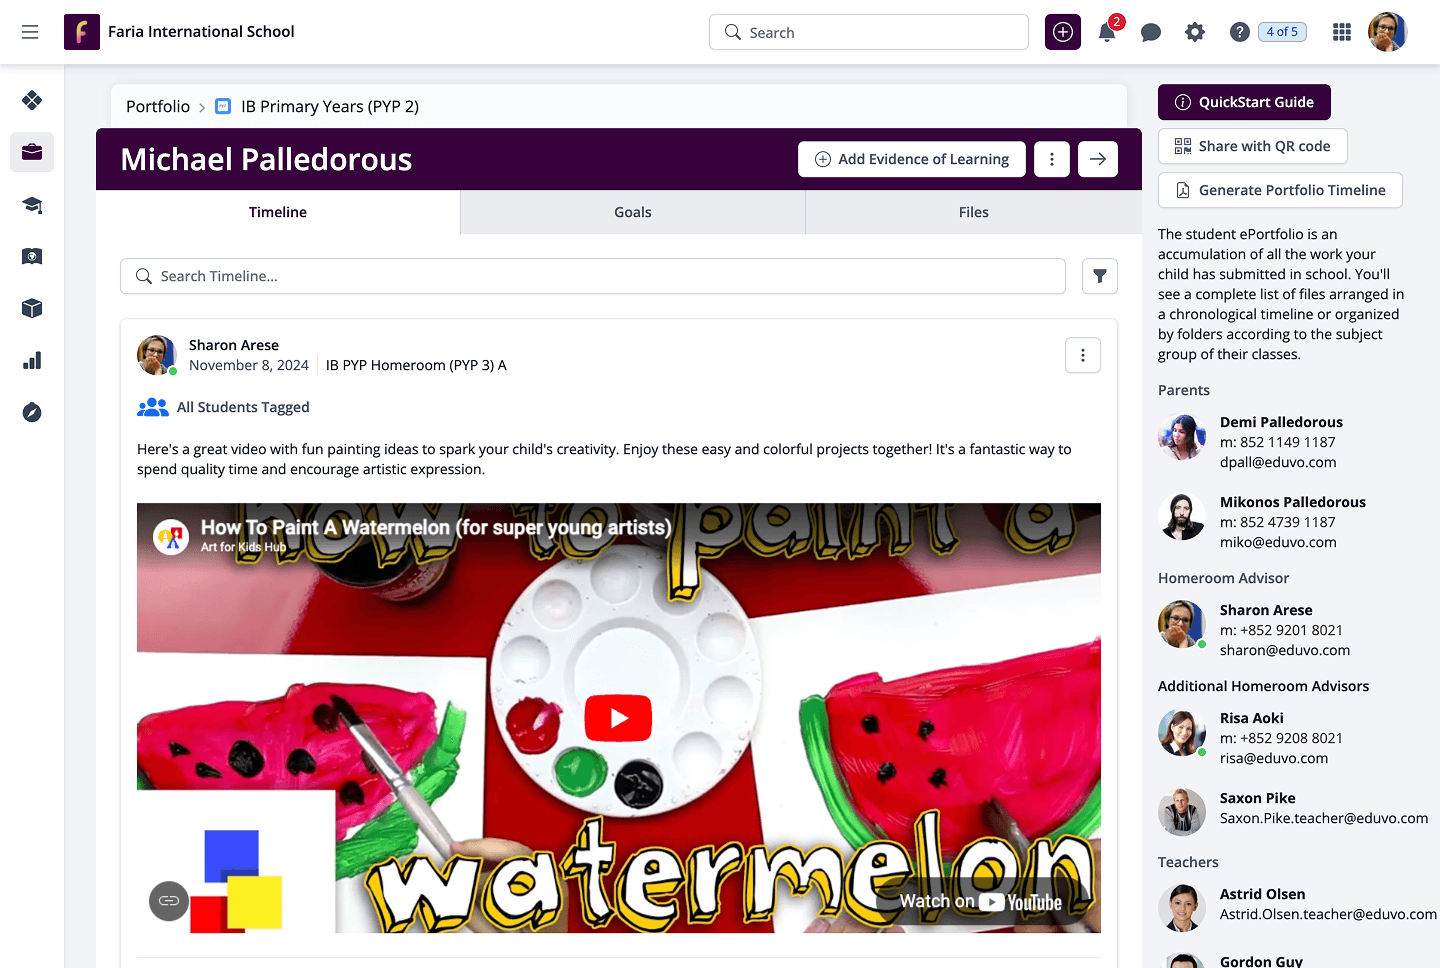Open the graduation cap sidebar icon

coord(32,204)
